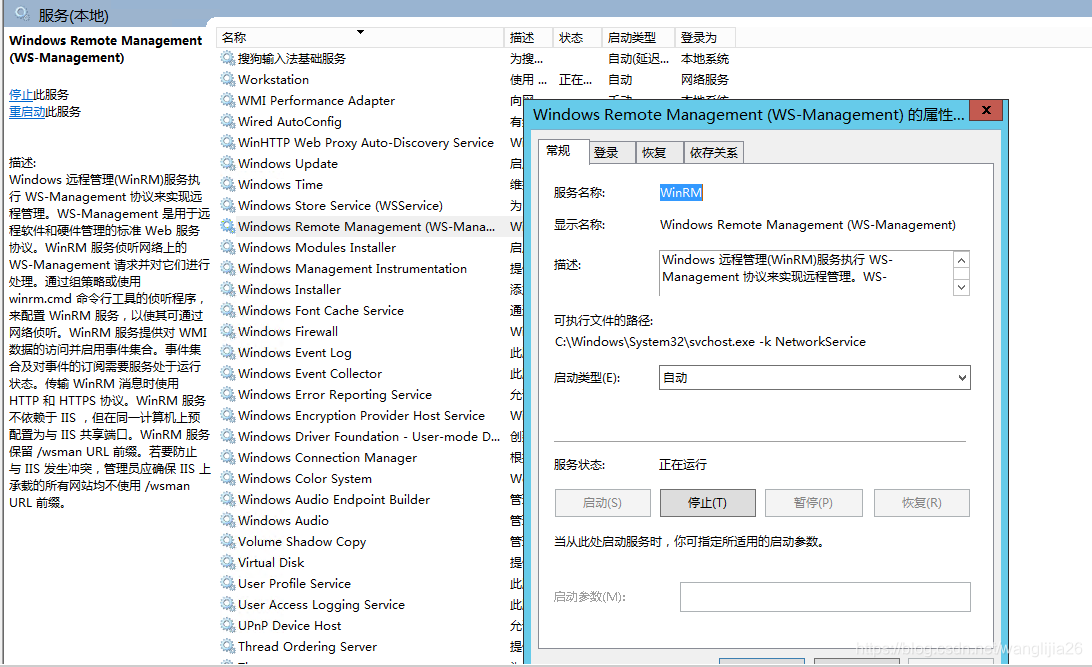The width and height of the screenshot is (1092, 667).
Task: Click the sort arrow on the 名称 column header
Action: point(360,32)
